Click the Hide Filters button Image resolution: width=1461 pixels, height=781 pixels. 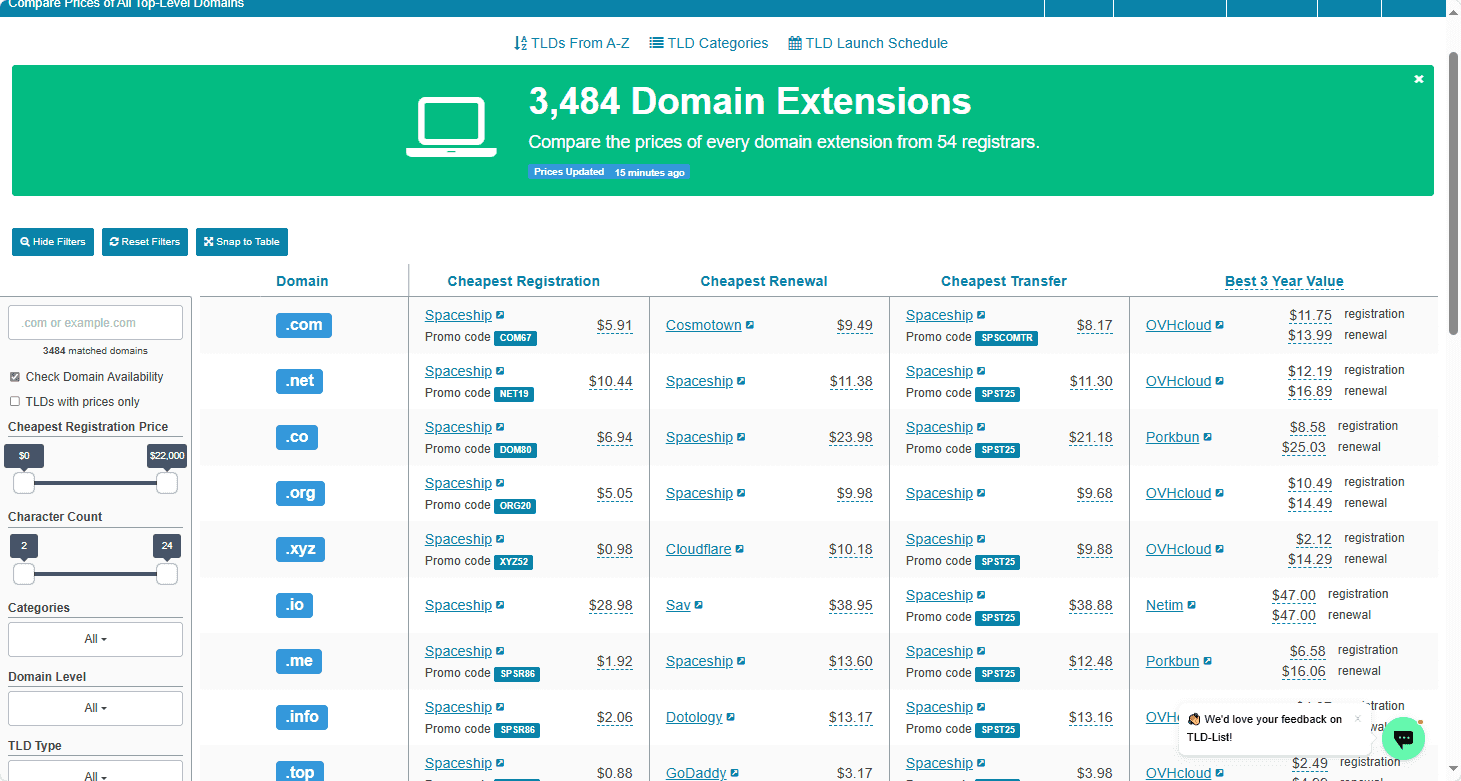click(53, 242)
